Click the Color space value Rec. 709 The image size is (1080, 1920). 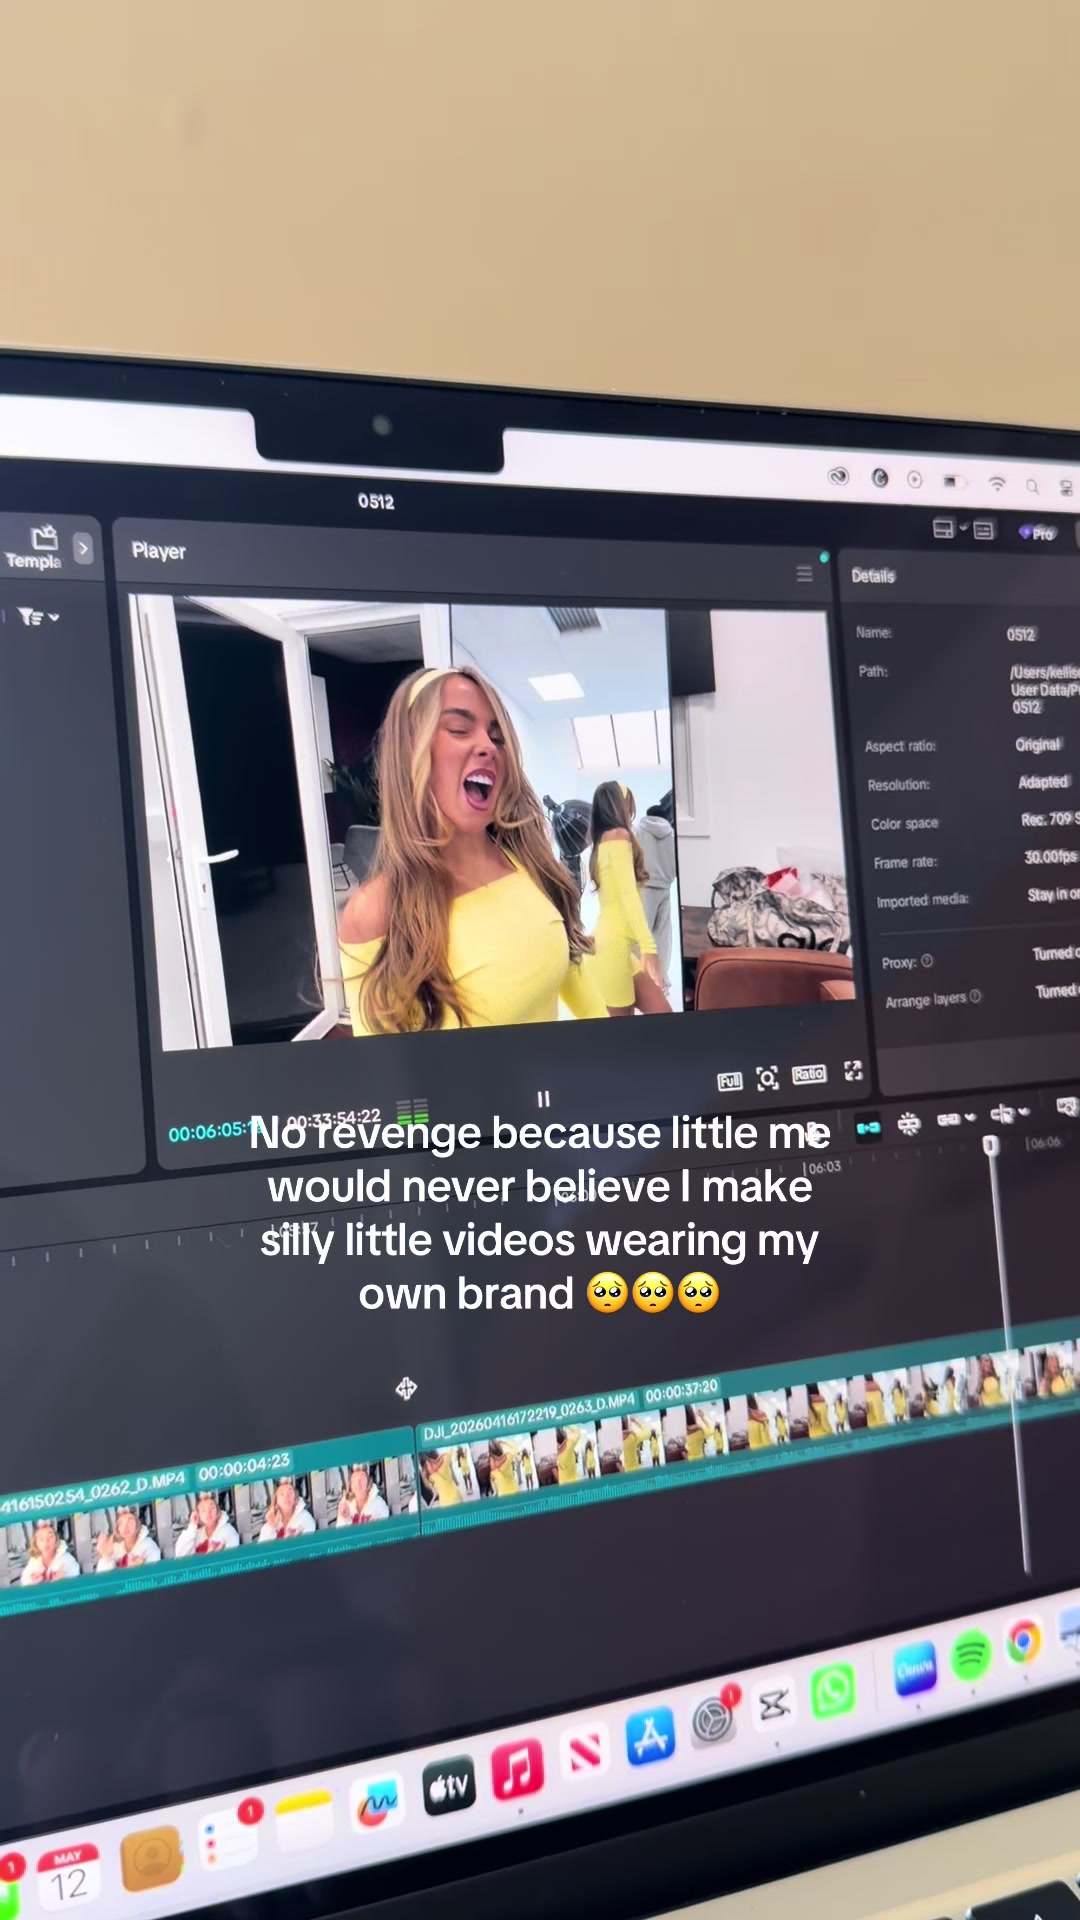tap(1049, 819)
